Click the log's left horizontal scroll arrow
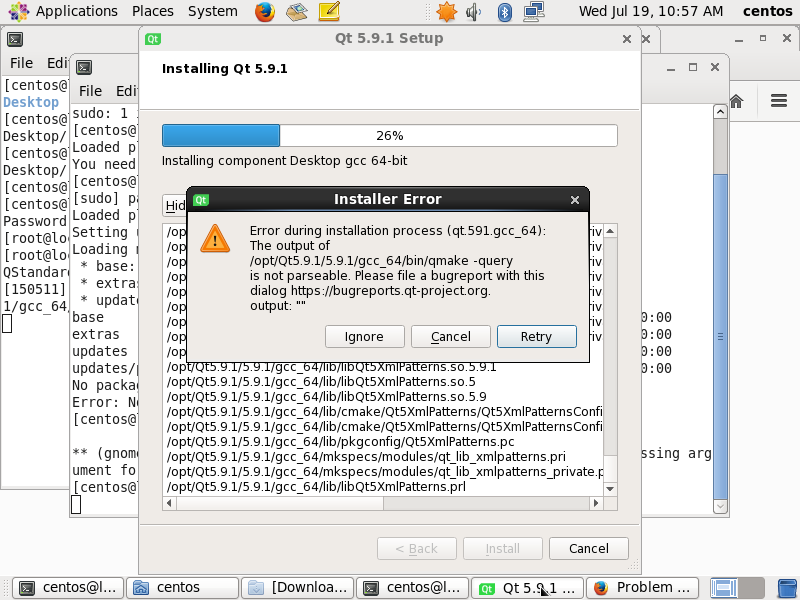 [x=169, y=503]
